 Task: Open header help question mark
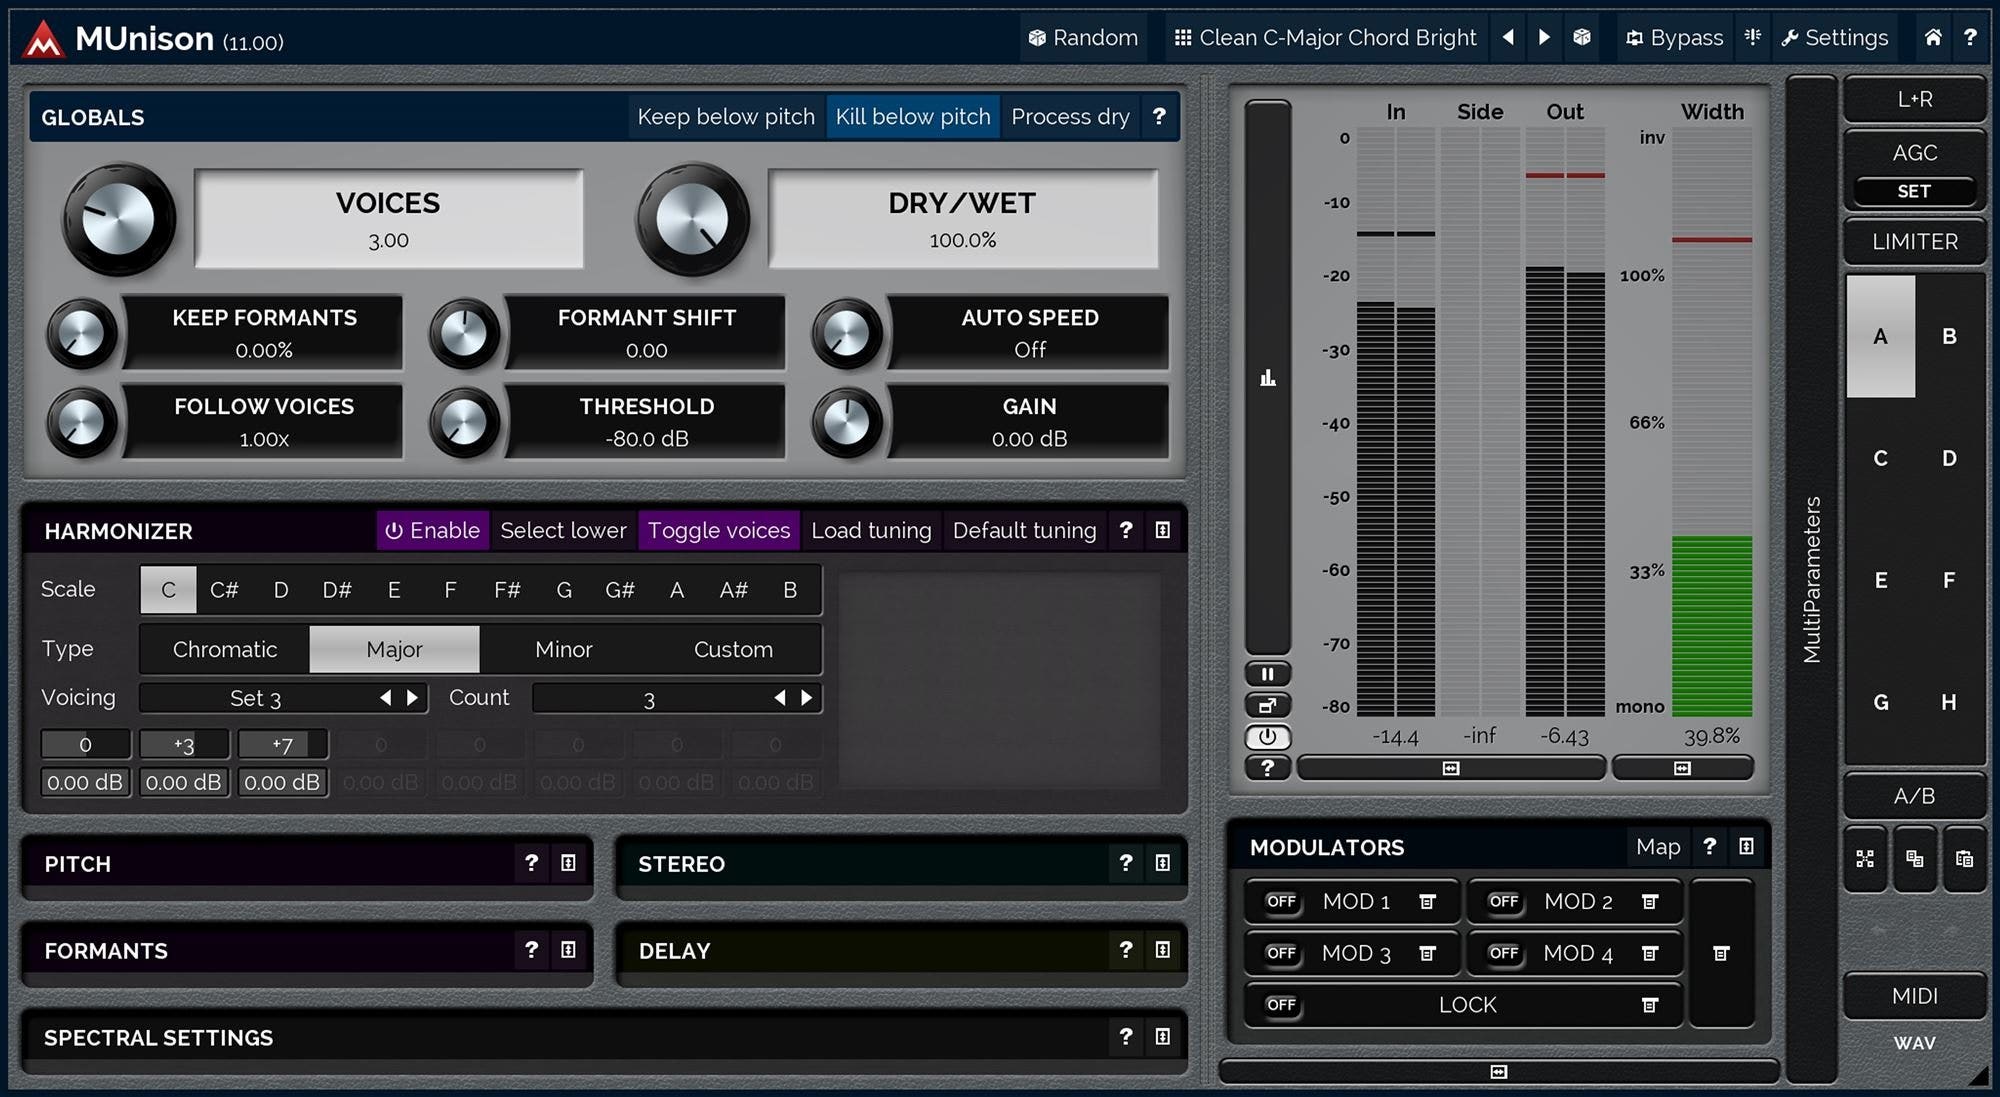pos(1970,38)
